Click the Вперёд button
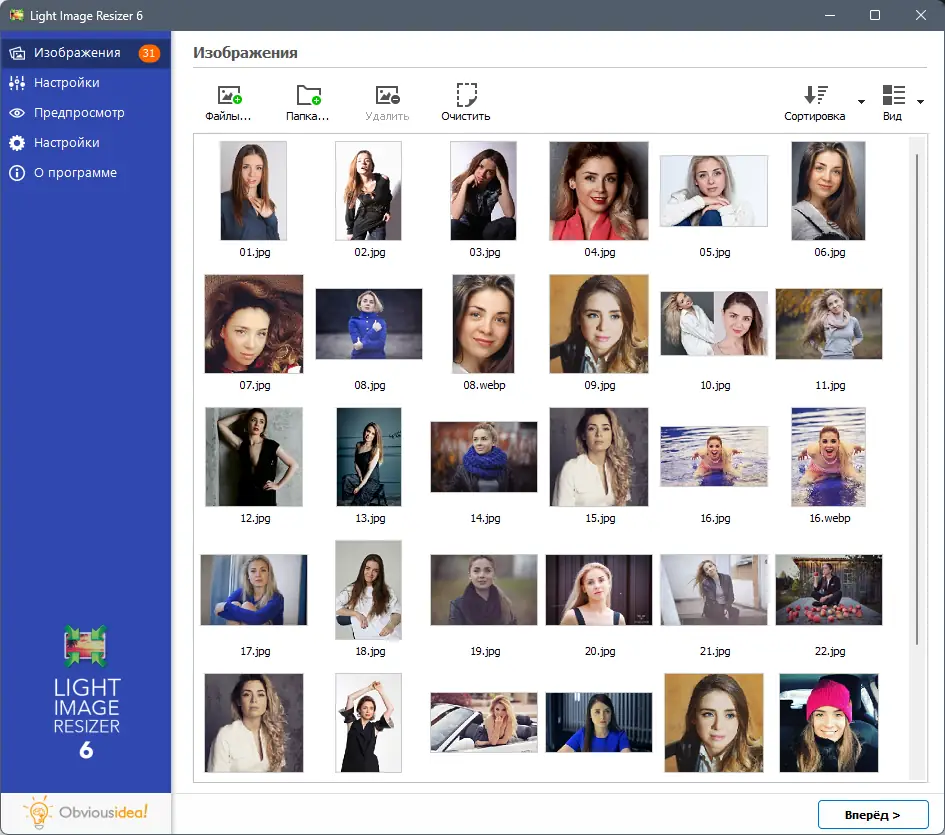Viewport: 945px width, 835px height. (875, 814)
